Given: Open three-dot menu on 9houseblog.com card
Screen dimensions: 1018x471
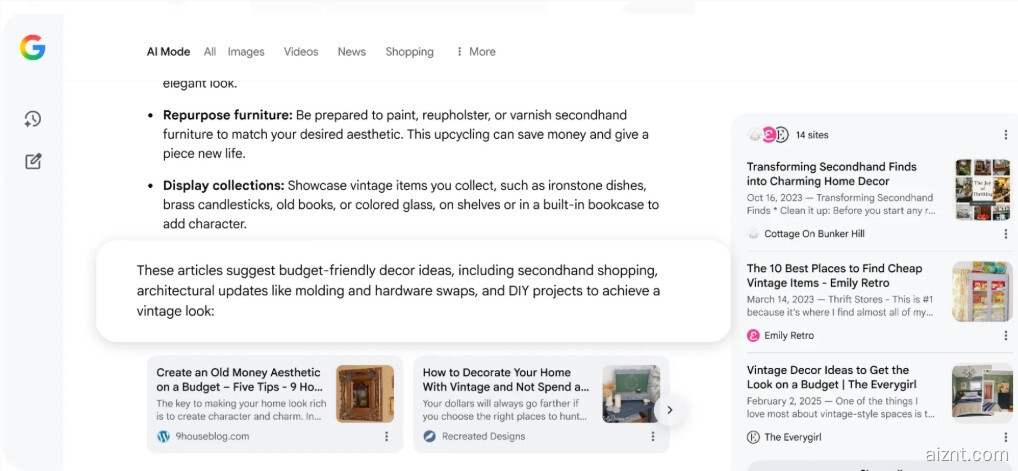Looking at the screenshot, I should [386, 436].
